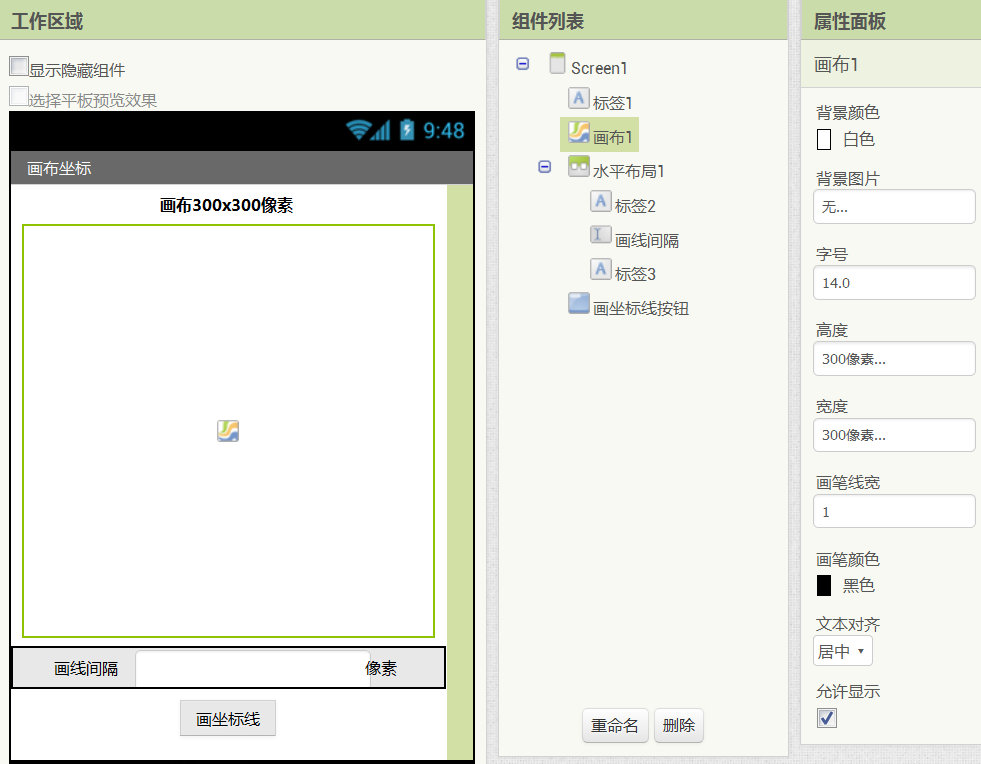This screenshot has width=981, height=764.
Task: Click the 标签3 label icon
Action: (600, 269)
